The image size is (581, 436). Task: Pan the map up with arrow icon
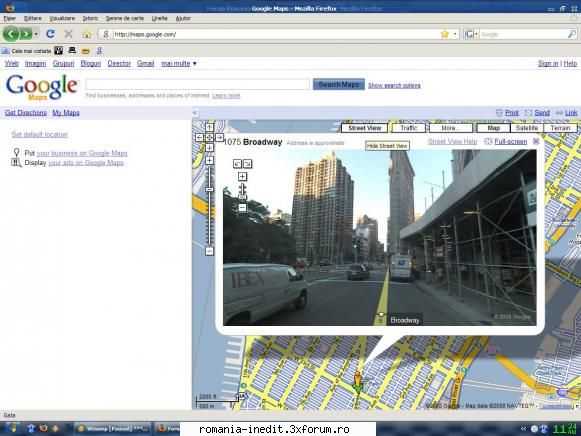209,127
